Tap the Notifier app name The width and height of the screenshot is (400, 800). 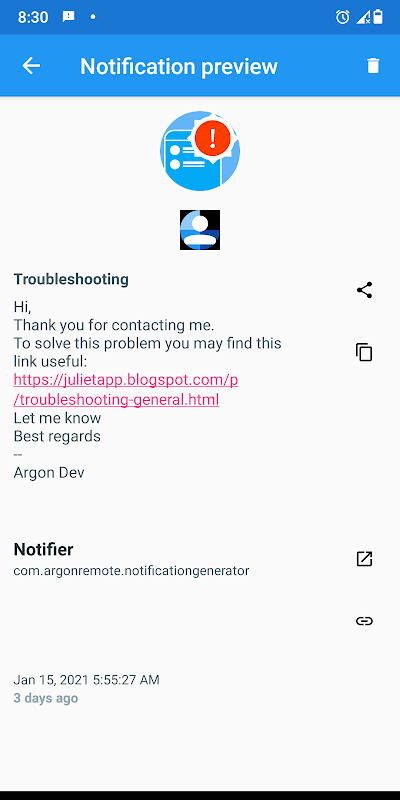tap(43, 549)
